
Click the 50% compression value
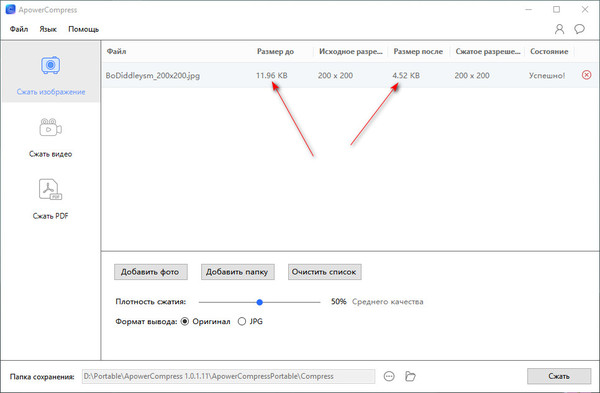pyautogui.click(x=339, y=302)
